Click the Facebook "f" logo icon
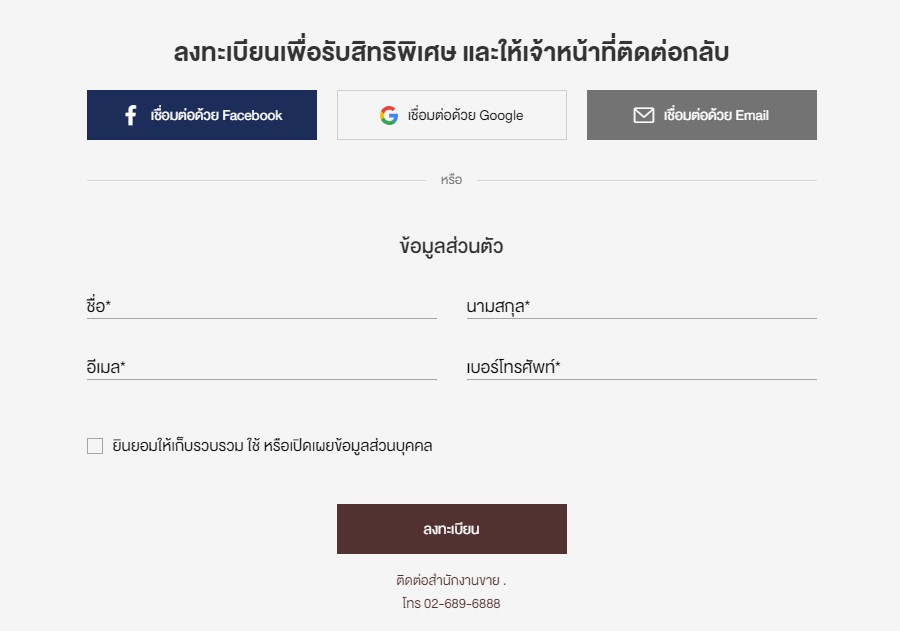Screen dimensions: 900x631 [x=131, y=115]
